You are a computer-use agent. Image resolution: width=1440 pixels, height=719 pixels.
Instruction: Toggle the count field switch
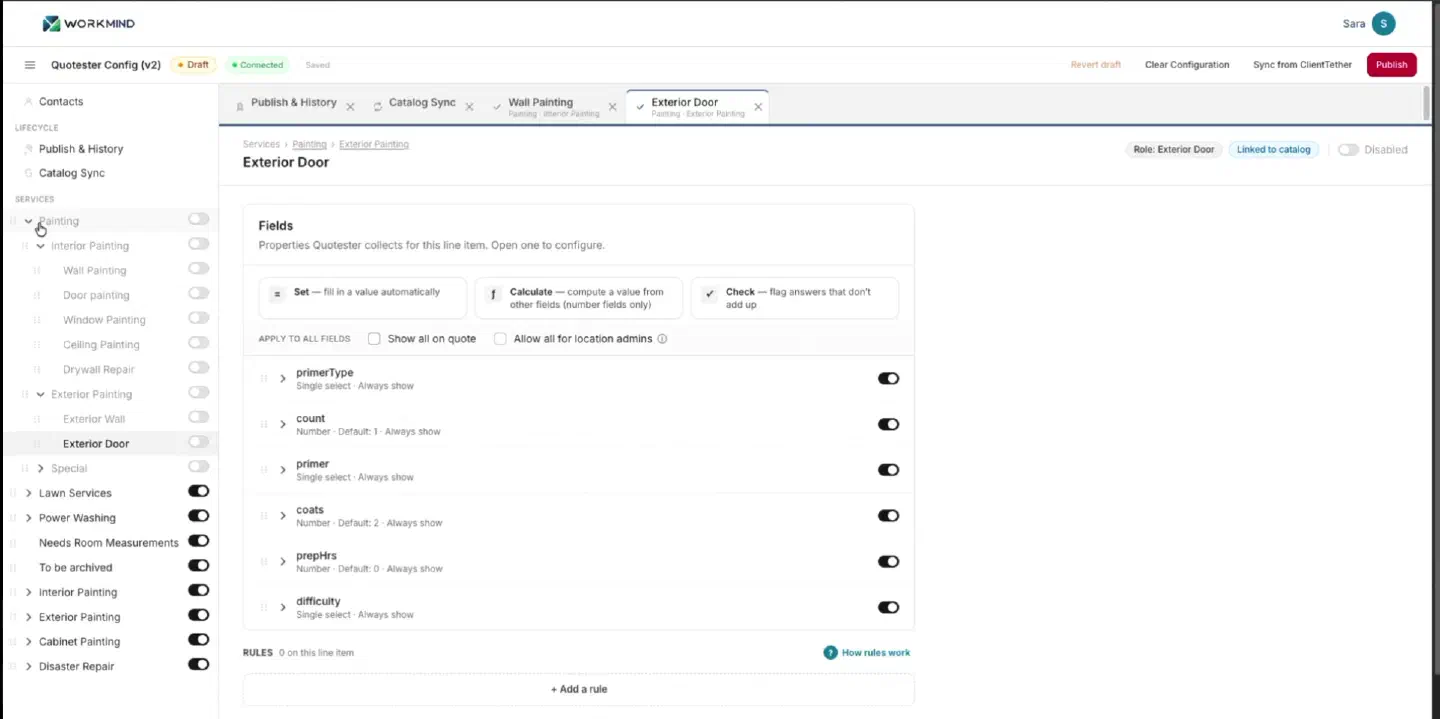[x=888, y=425]
